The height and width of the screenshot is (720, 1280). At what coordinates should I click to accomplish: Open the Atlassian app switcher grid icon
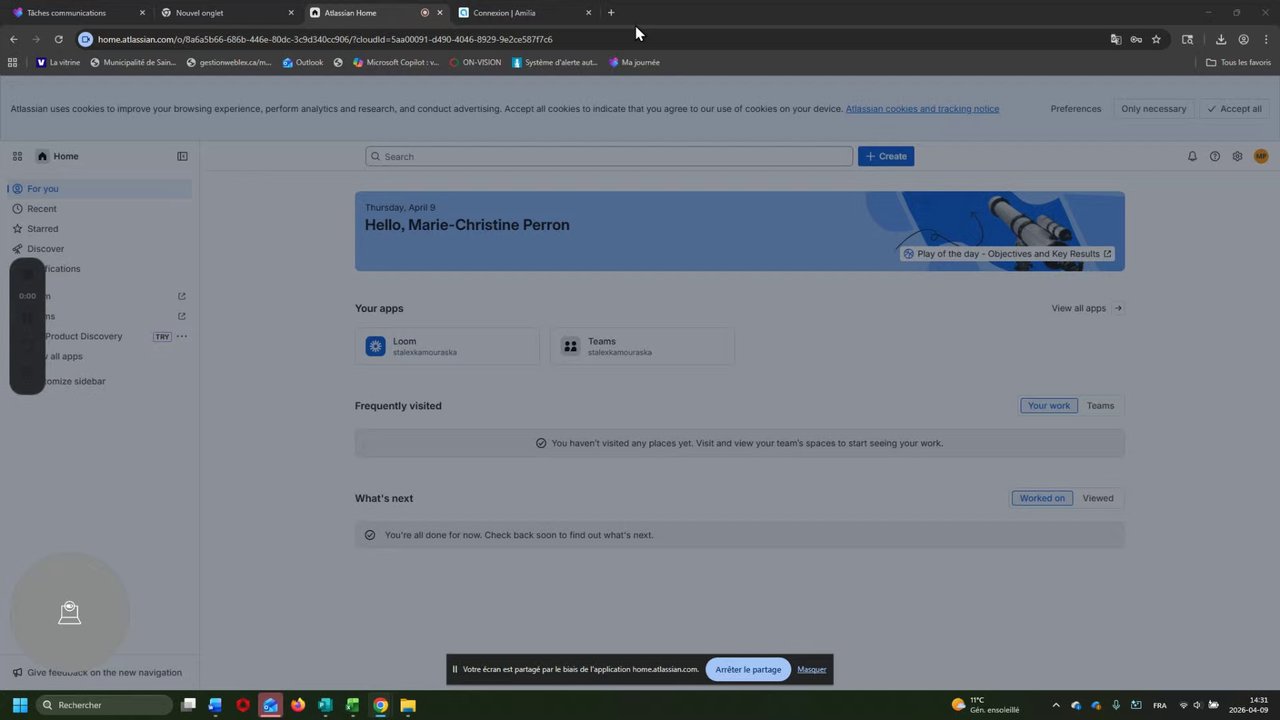coord(17,156)
